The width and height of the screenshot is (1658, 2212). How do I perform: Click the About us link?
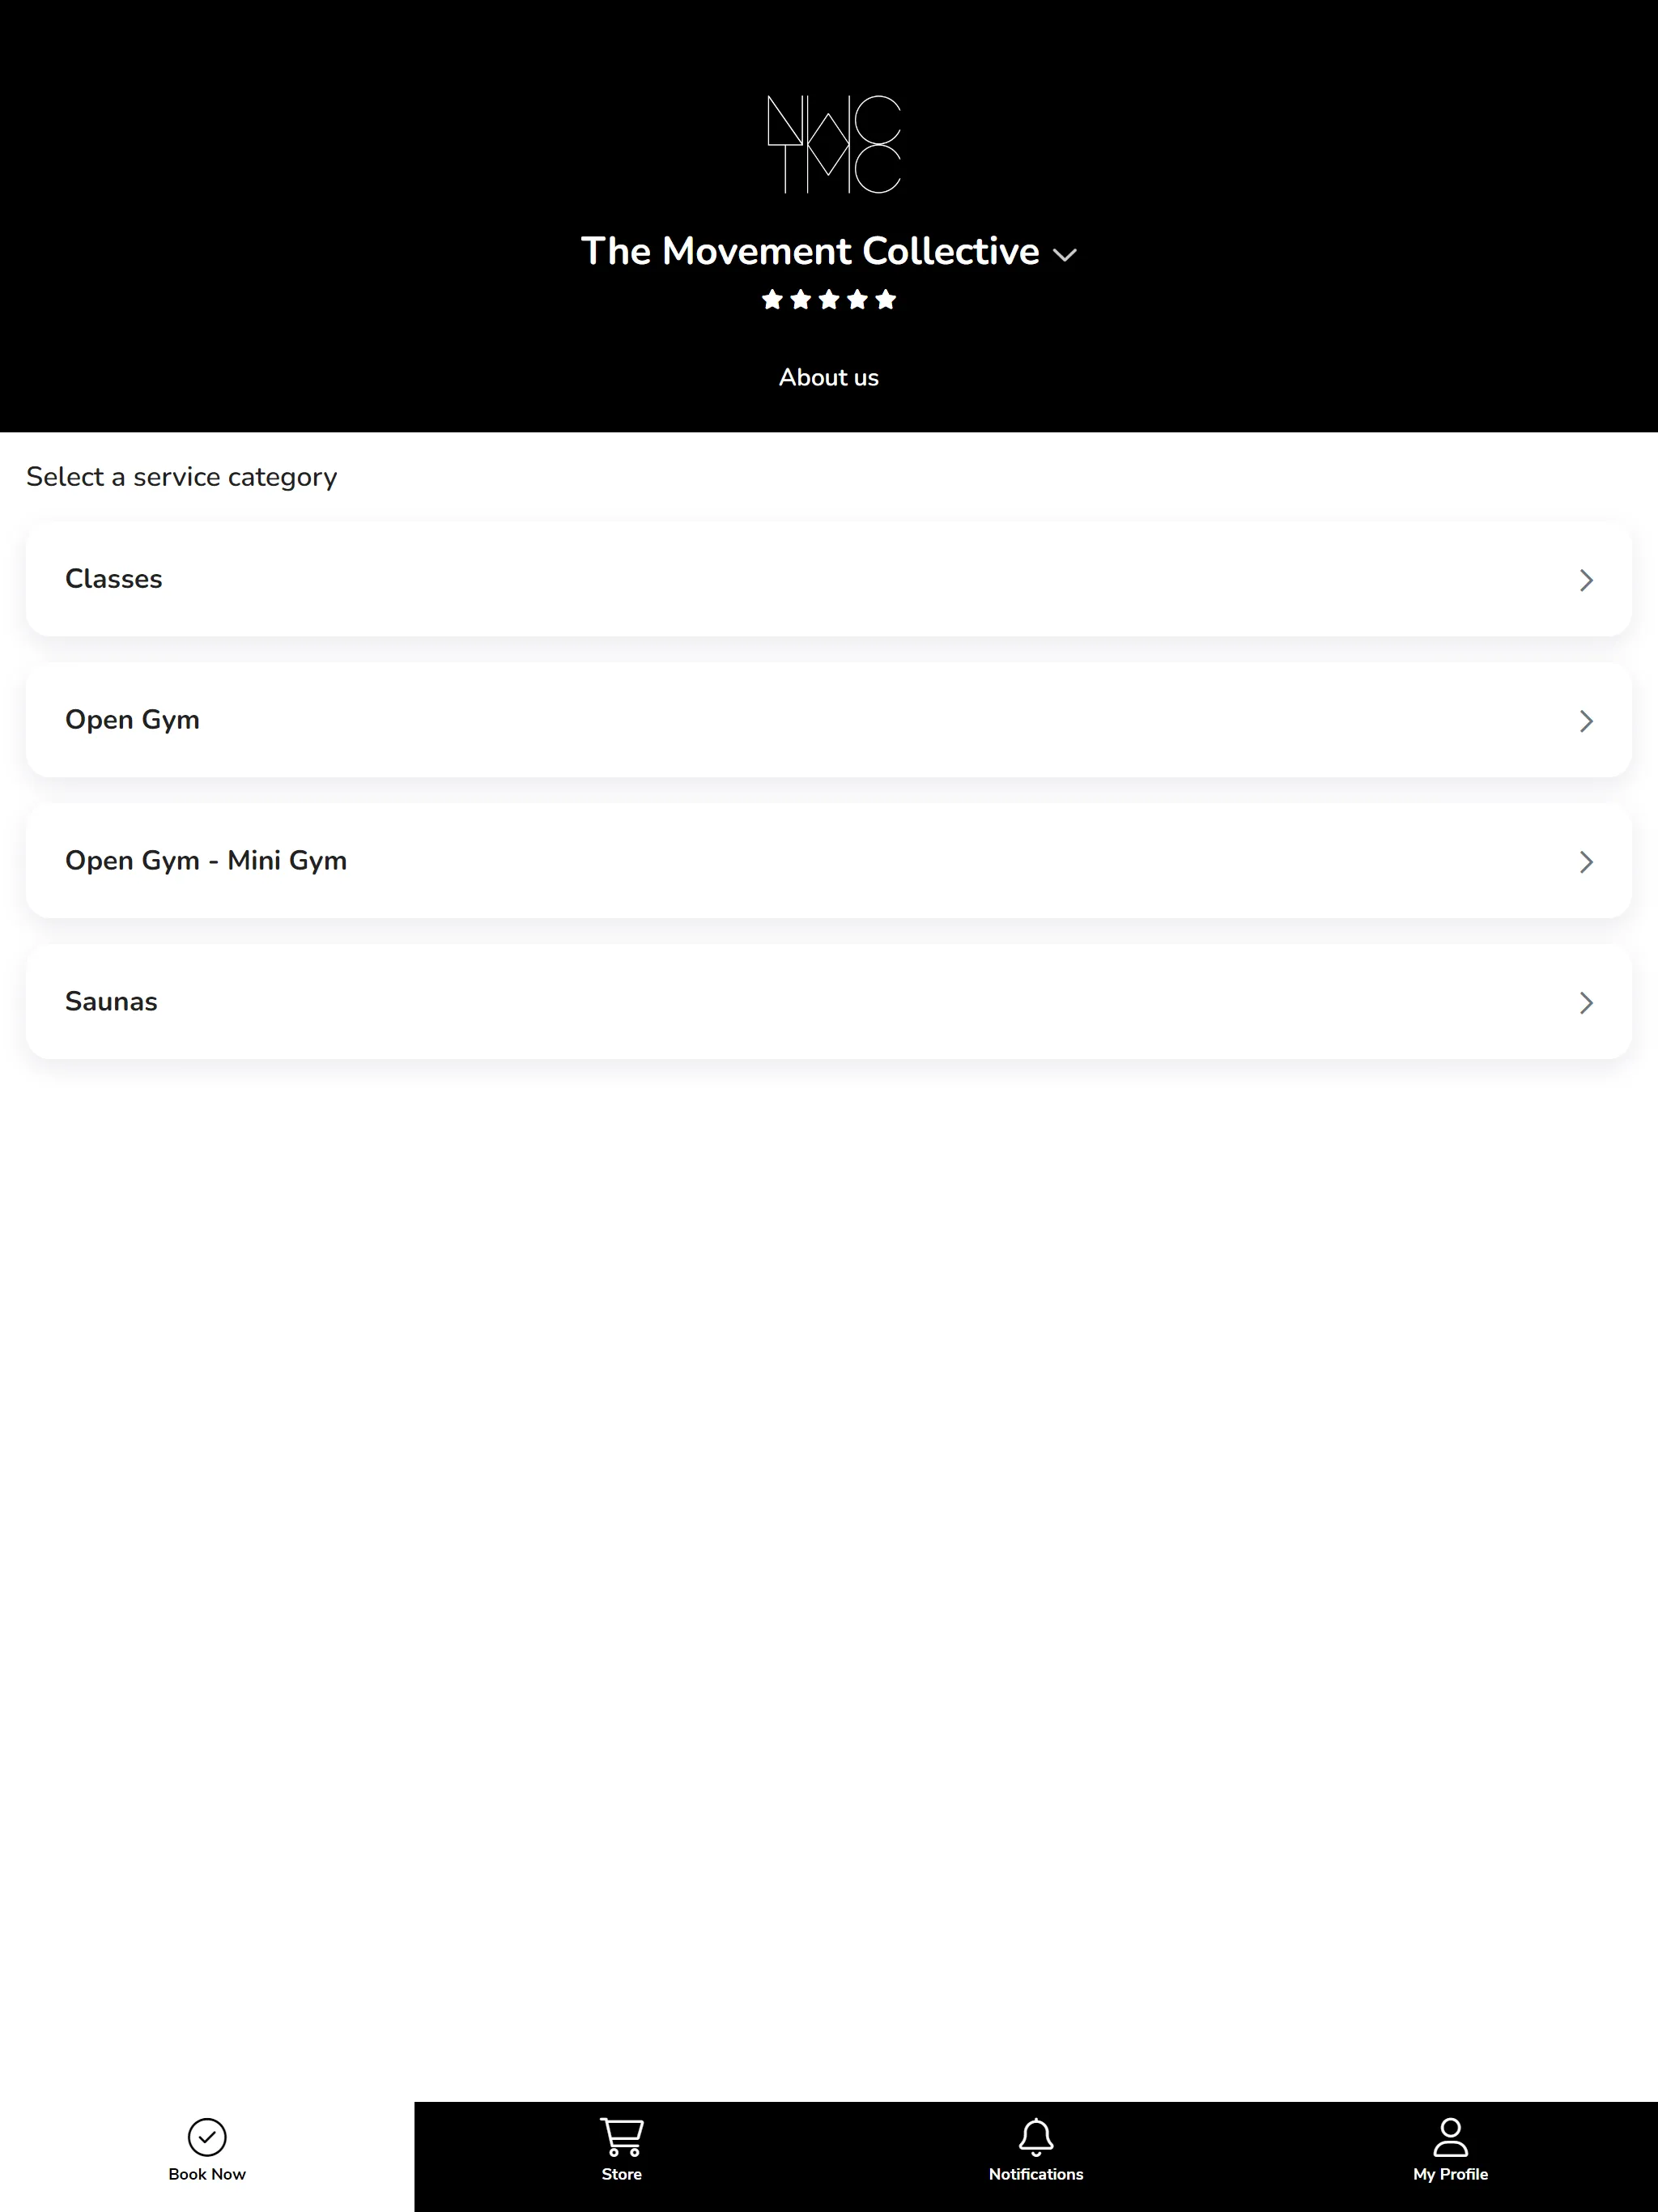point(829,376)
